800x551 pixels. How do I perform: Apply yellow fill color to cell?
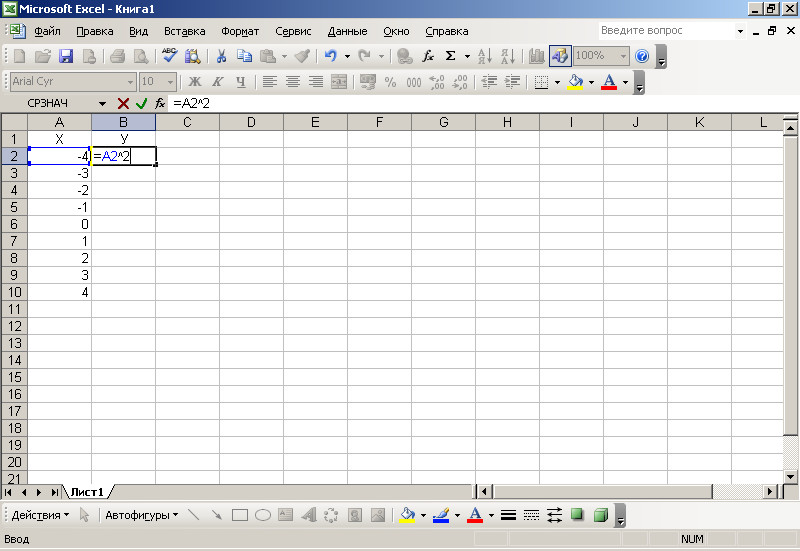(576, 82)
